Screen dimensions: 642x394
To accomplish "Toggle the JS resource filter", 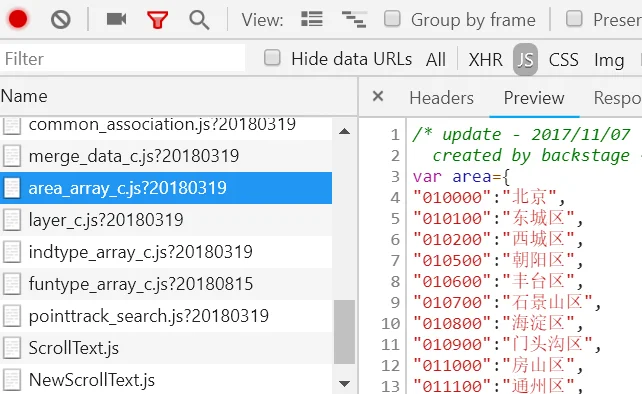I will tap(525, 60).
